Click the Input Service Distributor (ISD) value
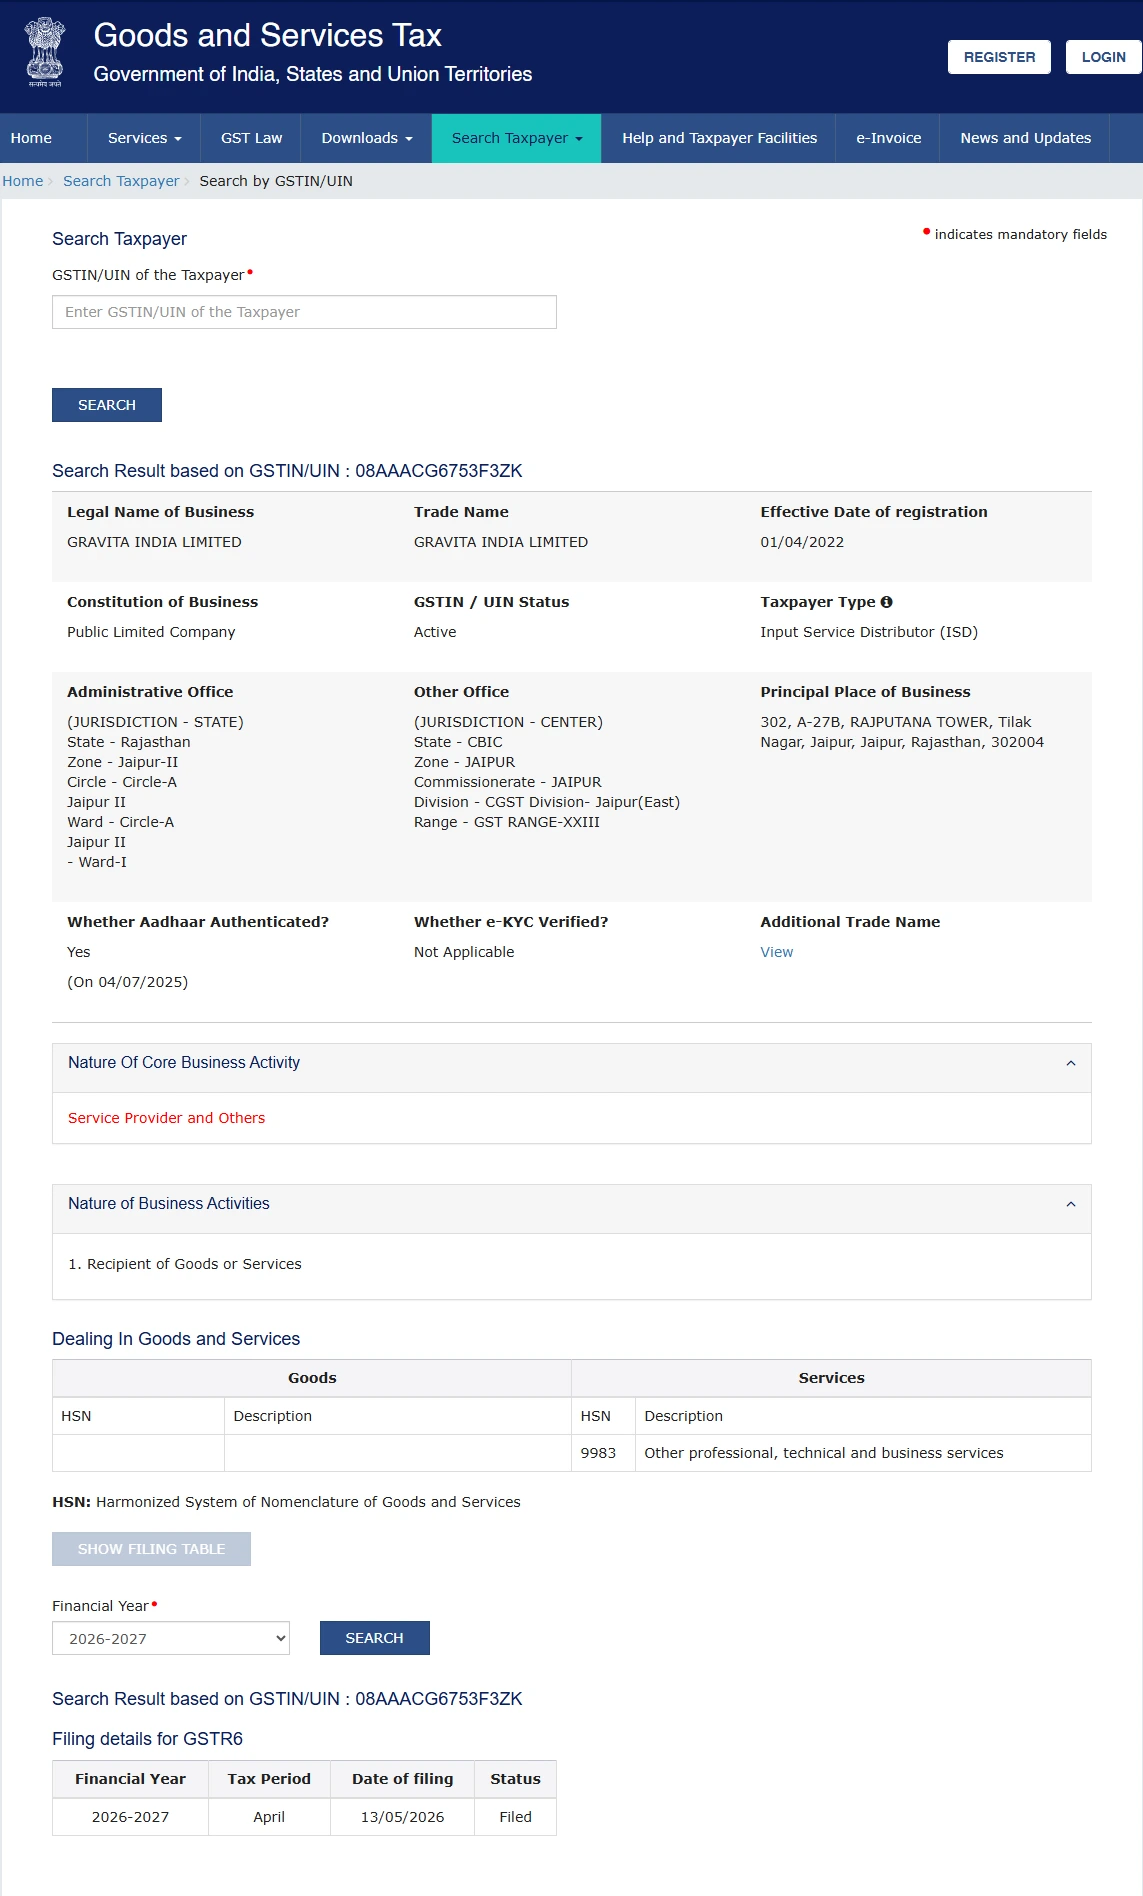The height and width of the screenshot is (1896, 1143). 869,632
